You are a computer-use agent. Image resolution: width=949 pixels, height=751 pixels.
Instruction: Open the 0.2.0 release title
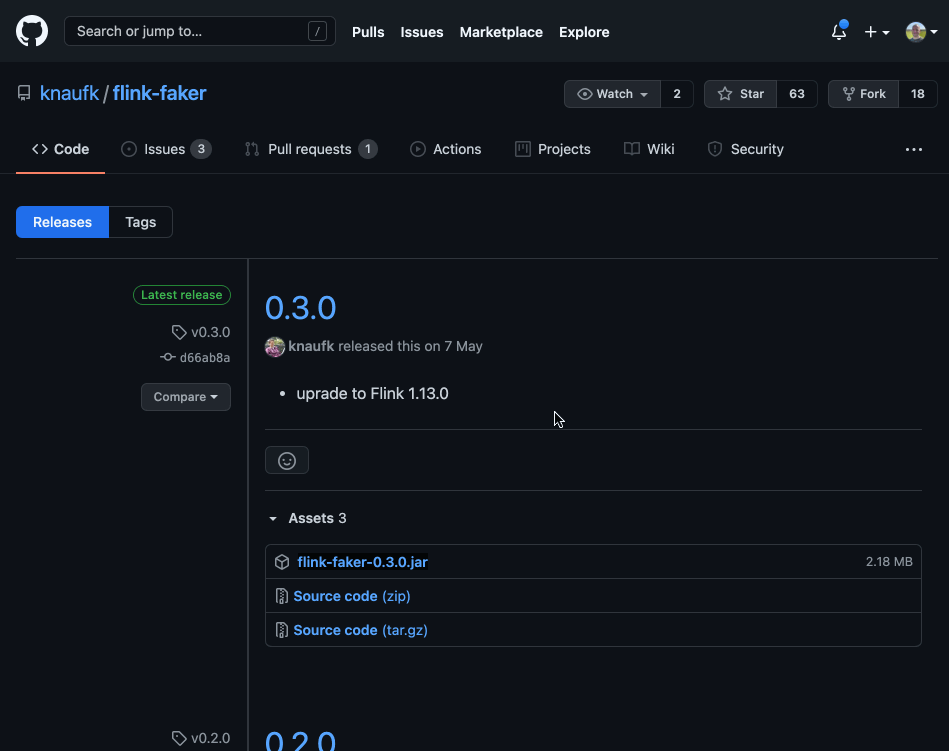pos(300,740)
